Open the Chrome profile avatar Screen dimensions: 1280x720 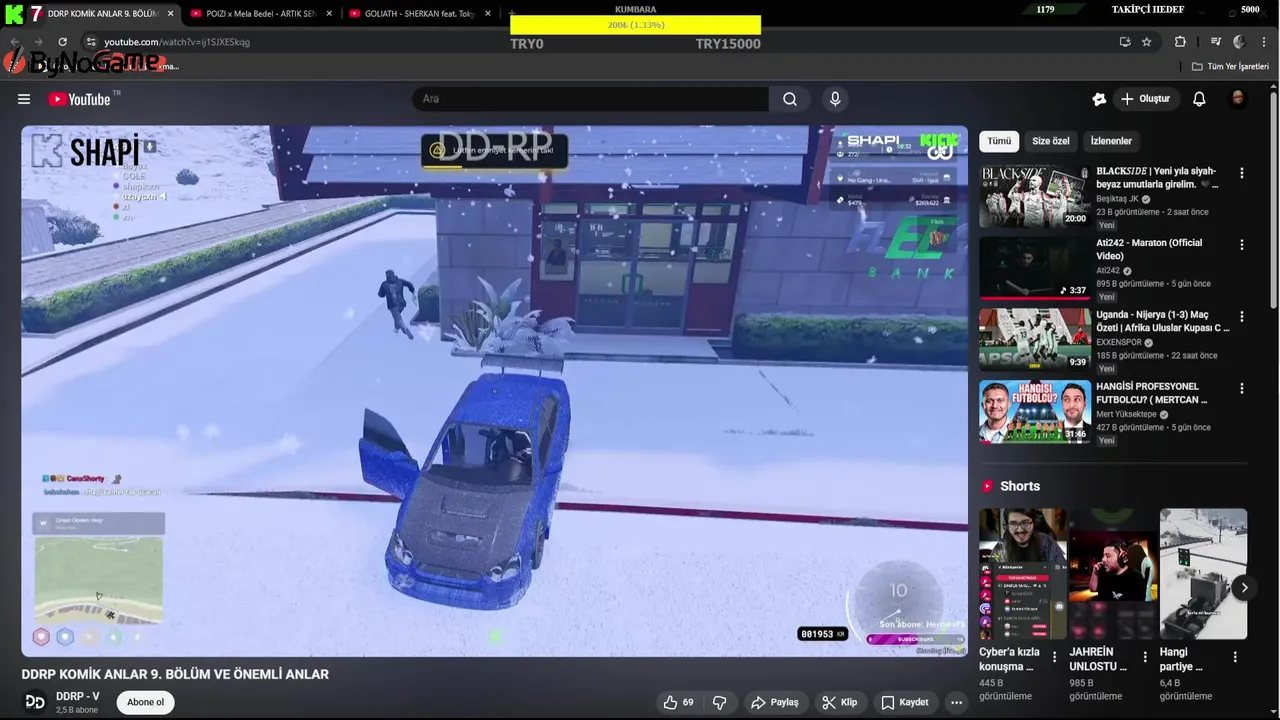coord(1239,42)
